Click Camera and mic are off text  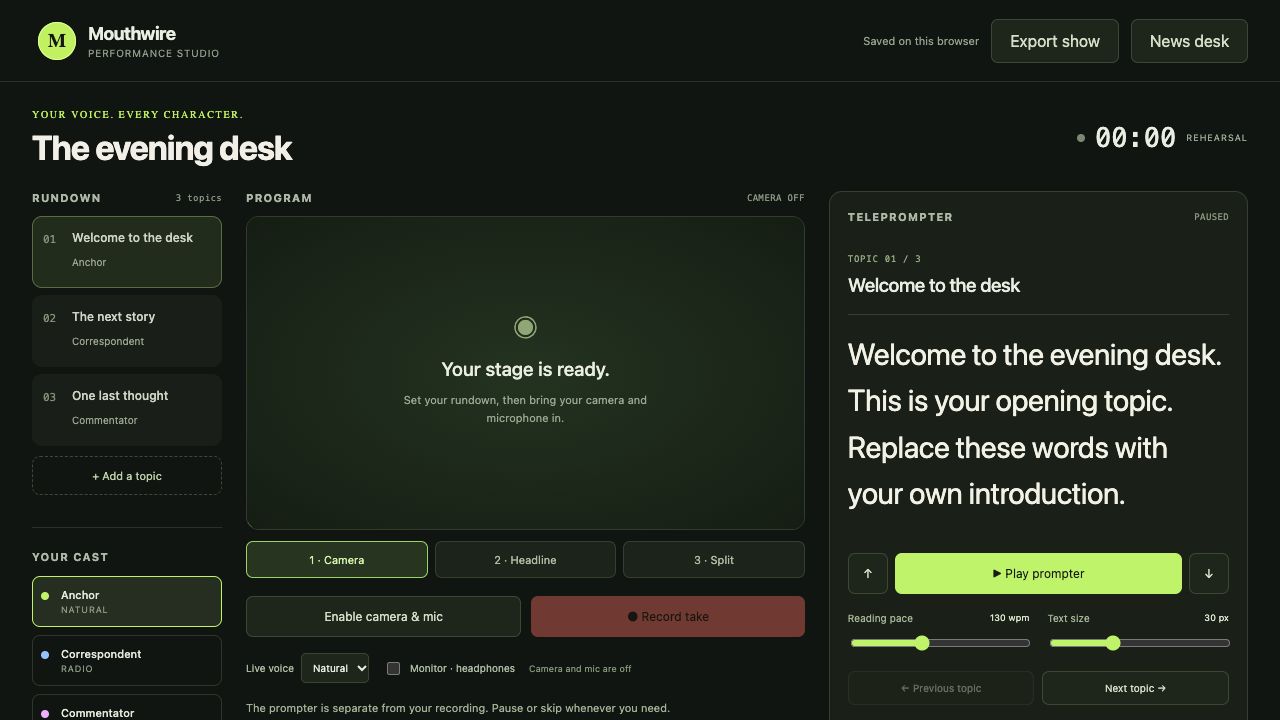coord(580,669)
